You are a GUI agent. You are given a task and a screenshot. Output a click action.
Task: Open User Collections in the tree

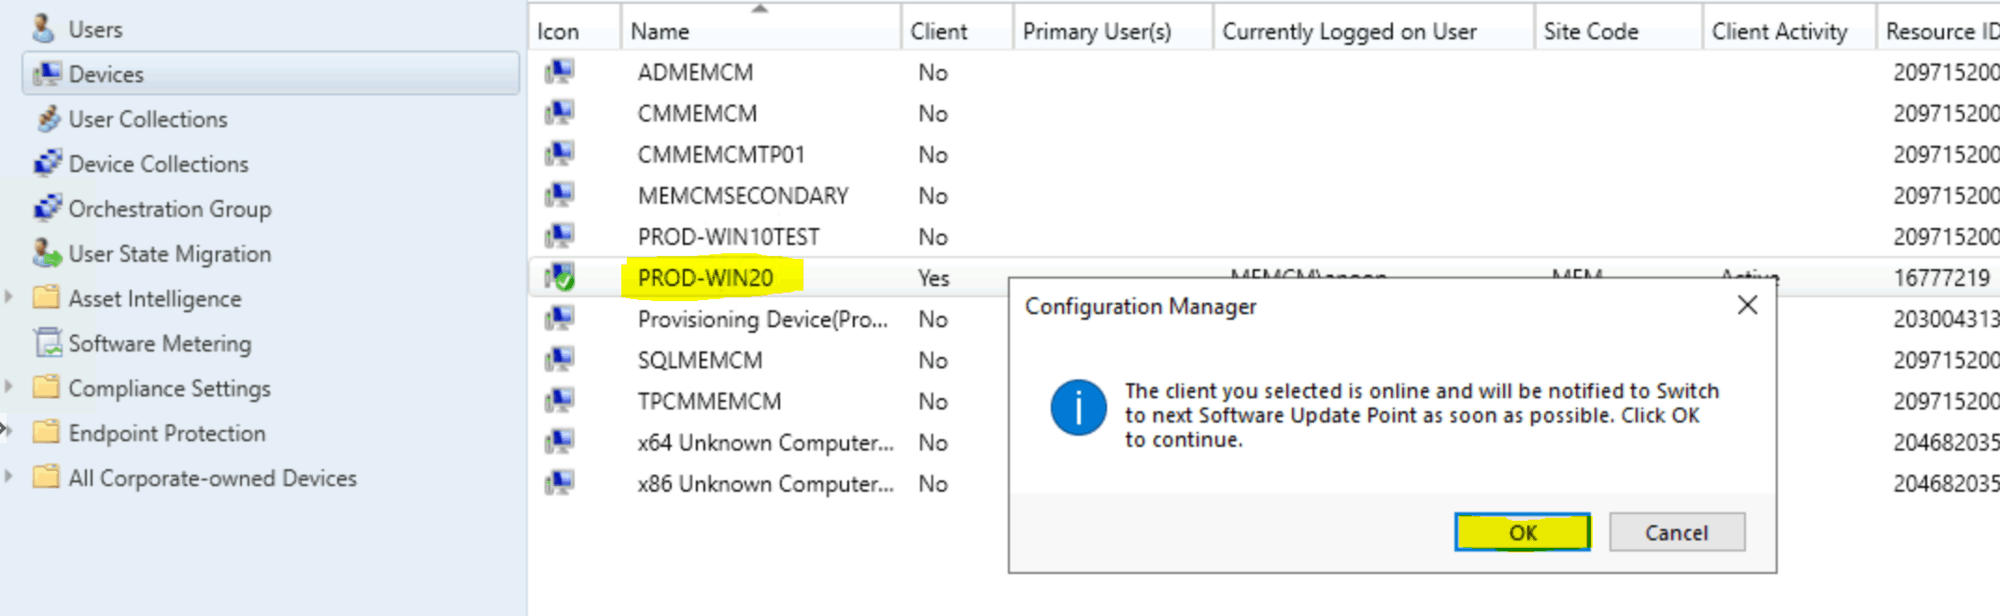[x=148, y=119]
